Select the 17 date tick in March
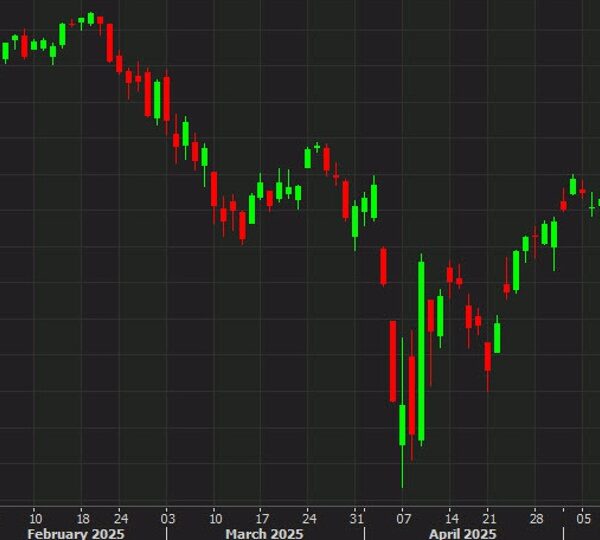600x540 pixels. click(262, 518)
